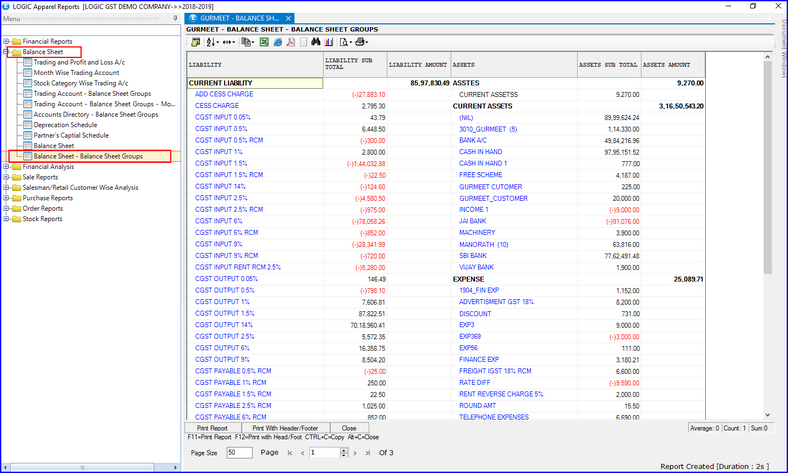The height and width of the screenshot is (473, 788).
Task: Click Print With Header/Footer button
Action: [x=287, y=428]
